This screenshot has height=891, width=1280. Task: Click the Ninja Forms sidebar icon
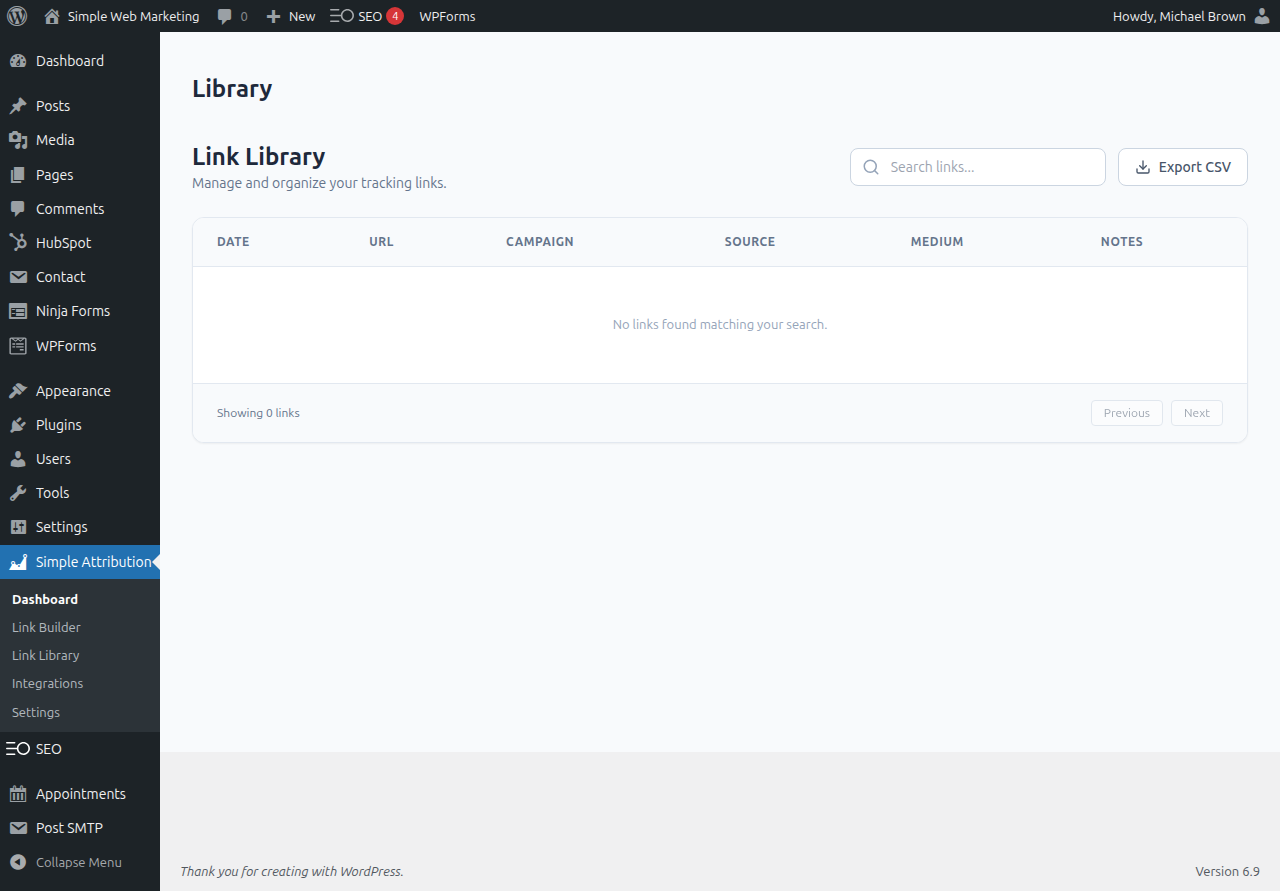(x=18, y=310)
